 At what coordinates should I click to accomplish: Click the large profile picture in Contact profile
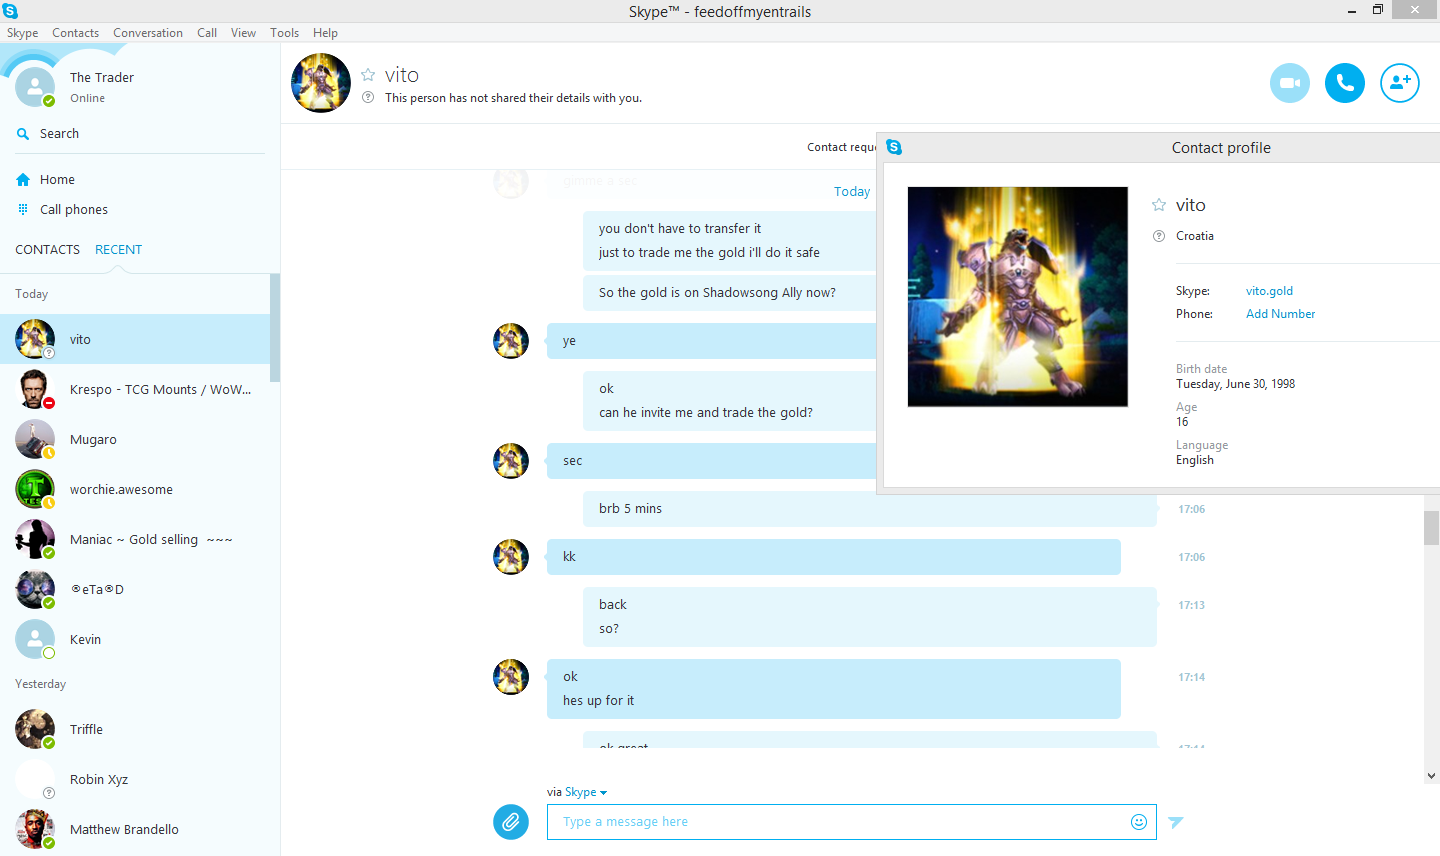point(1018,297)
